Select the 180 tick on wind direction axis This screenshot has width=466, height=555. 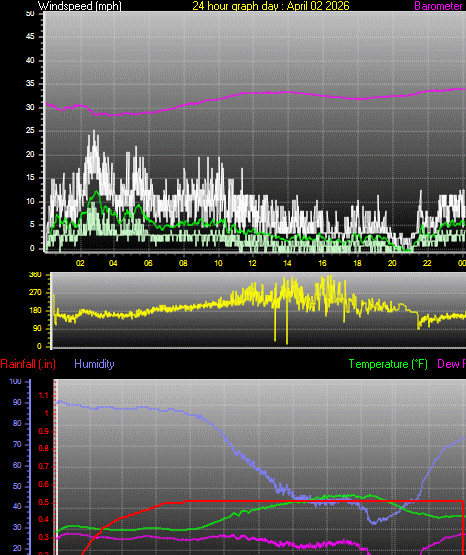35,310
